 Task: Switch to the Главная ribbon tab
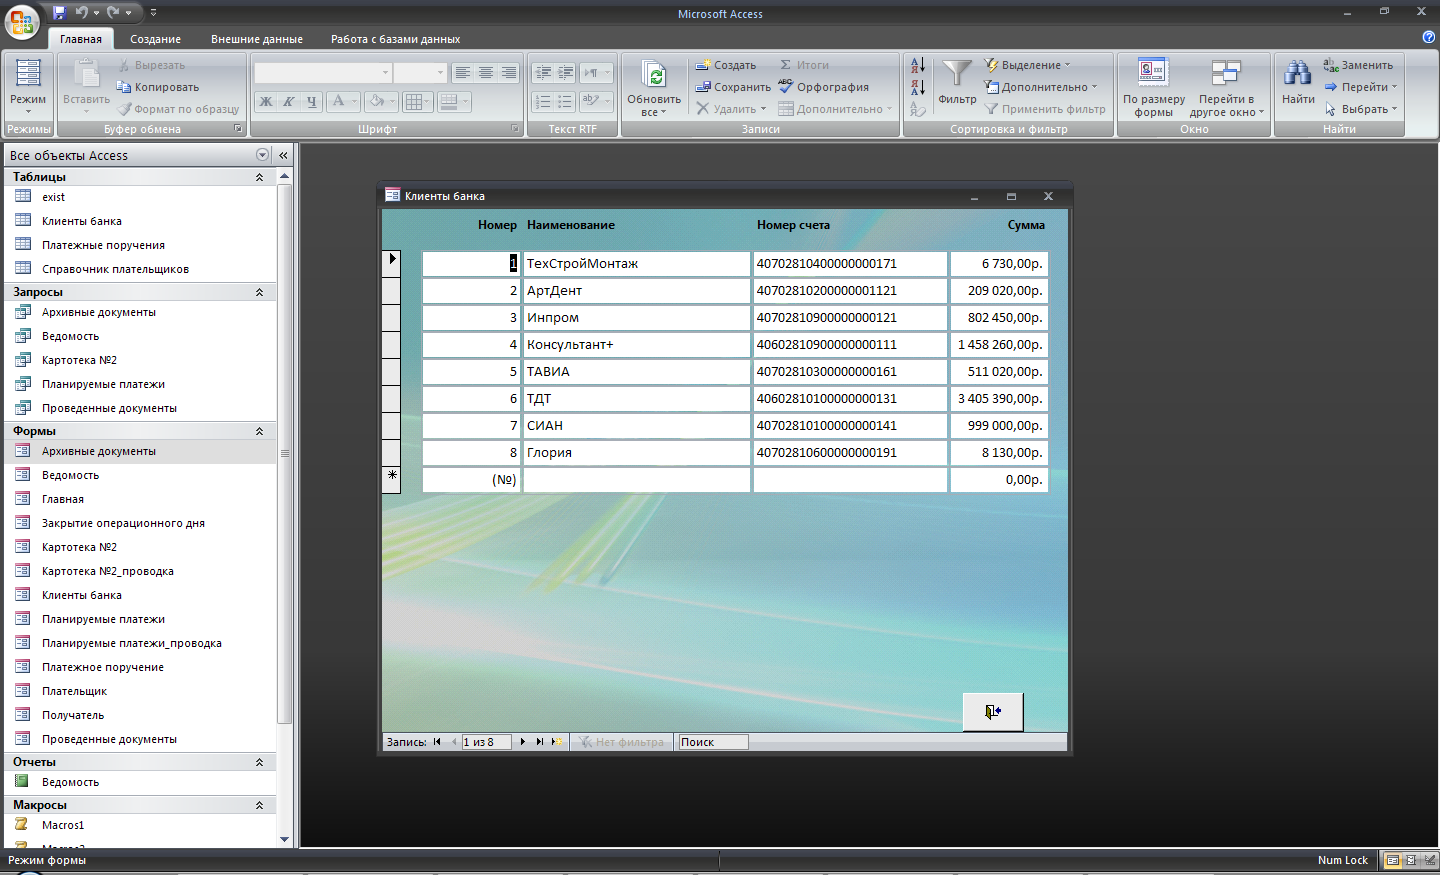(x=81, y=39)
